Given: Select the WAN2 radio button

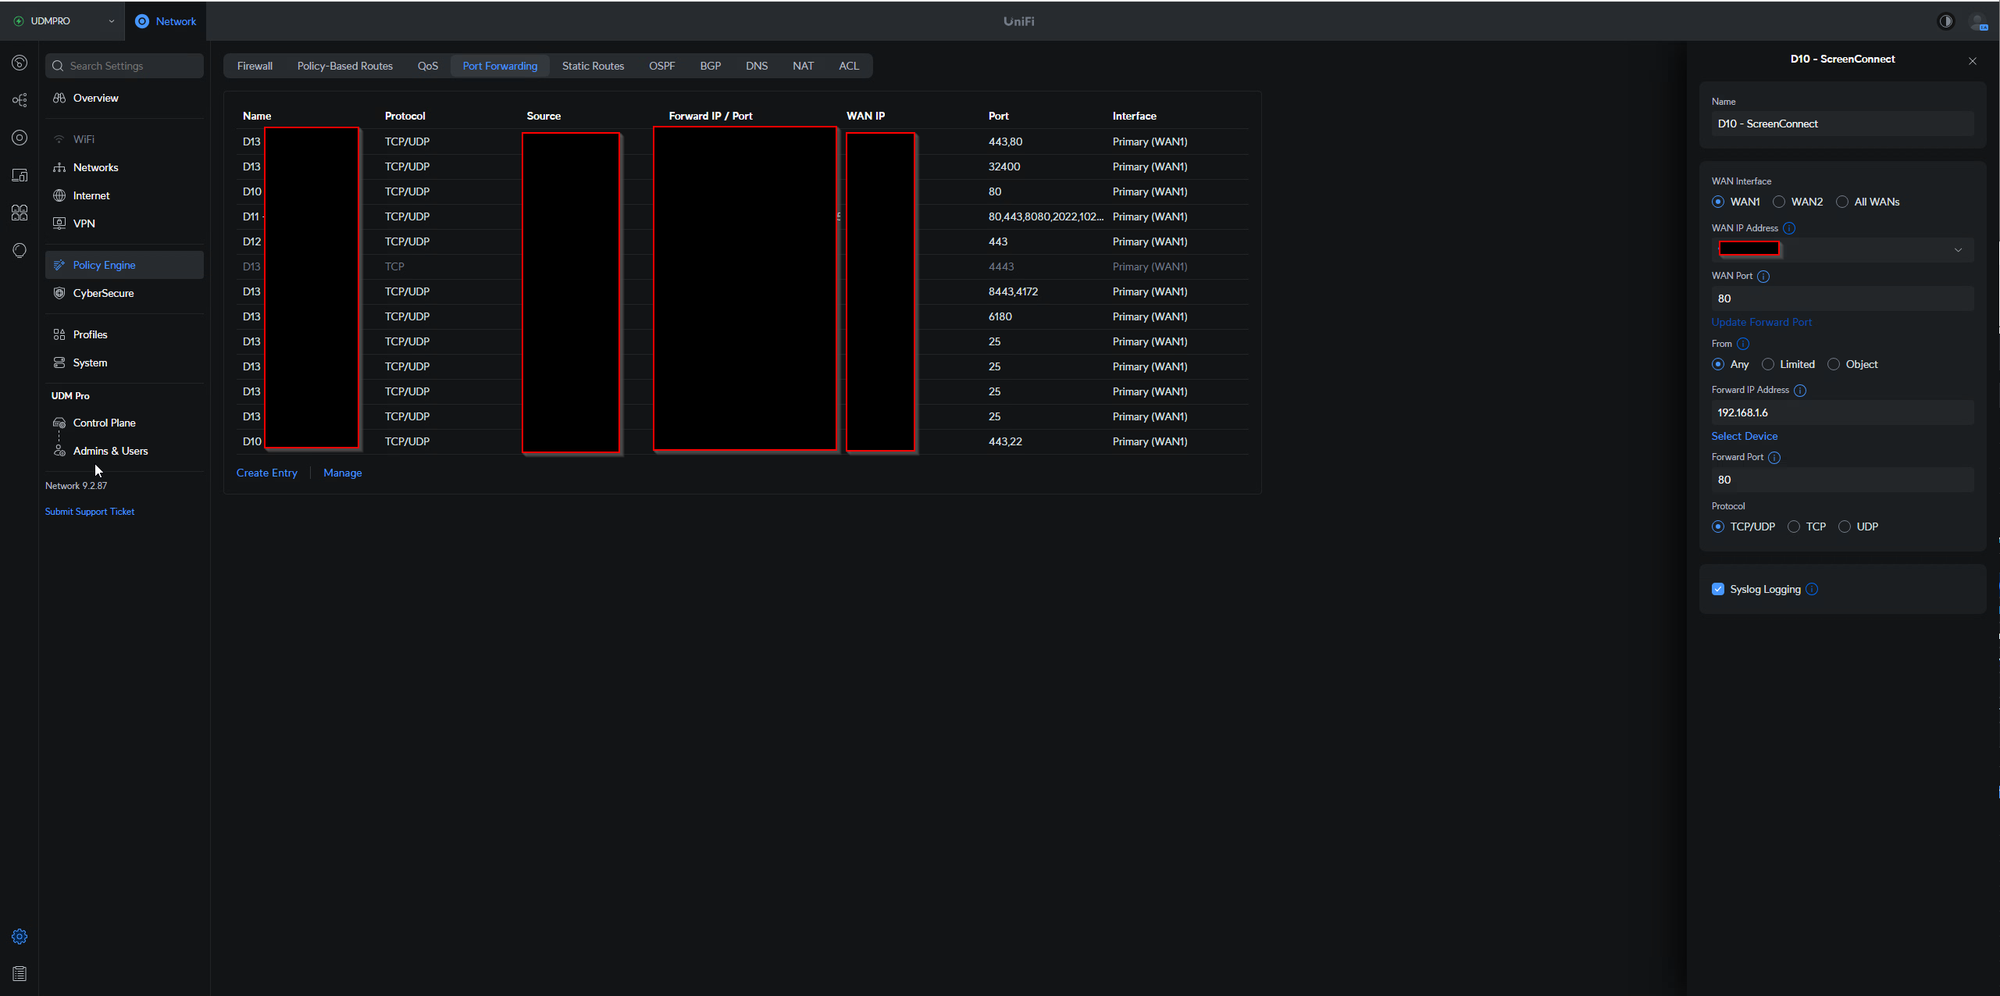Looking at the screenshot, I should tap(1779, 202).
